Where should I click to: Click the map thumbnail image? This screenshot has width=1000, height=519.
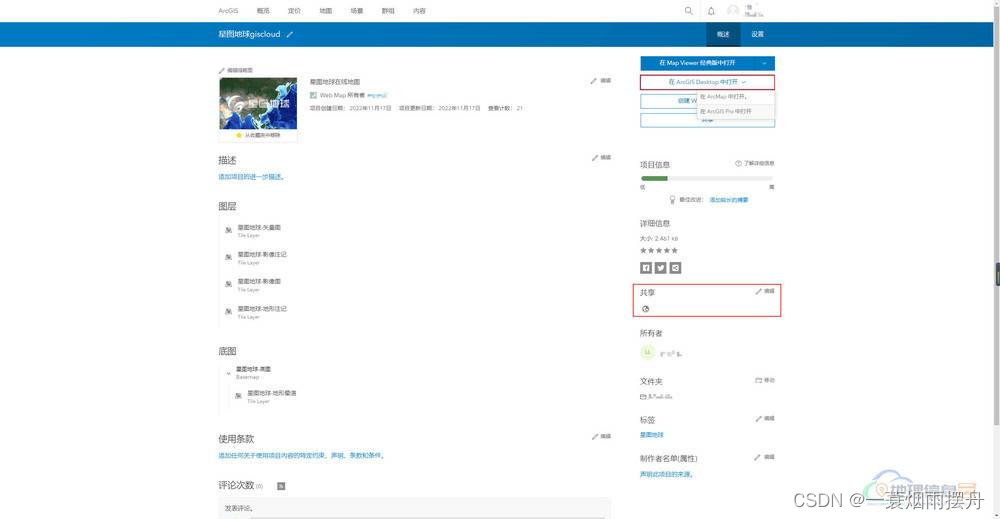coord(258,103)
